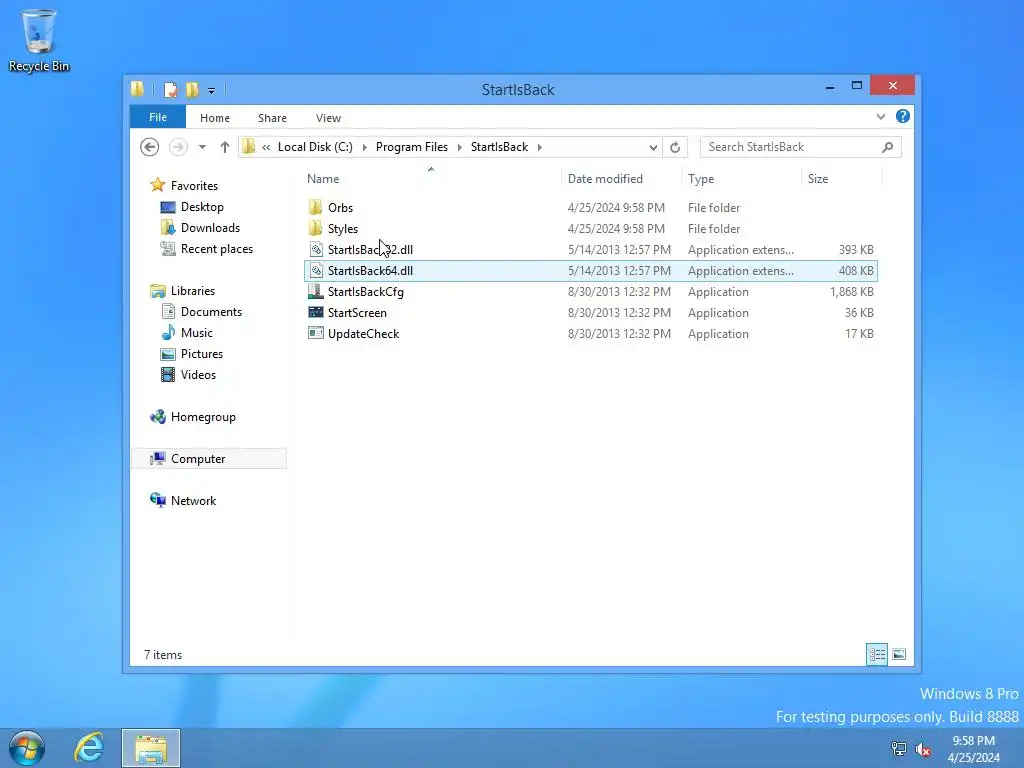
Task: Open the Help question mark icon
Action: tap(903, 116)
